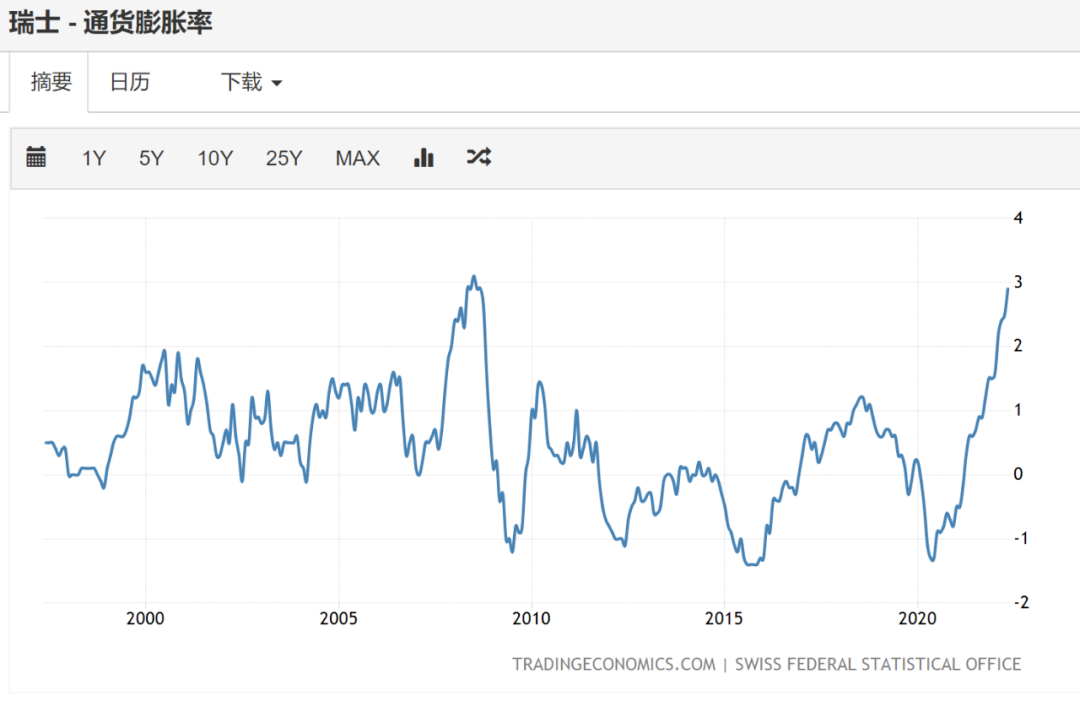Click the 瑞士 - 通货膨胀率 heading

point(110,23)
